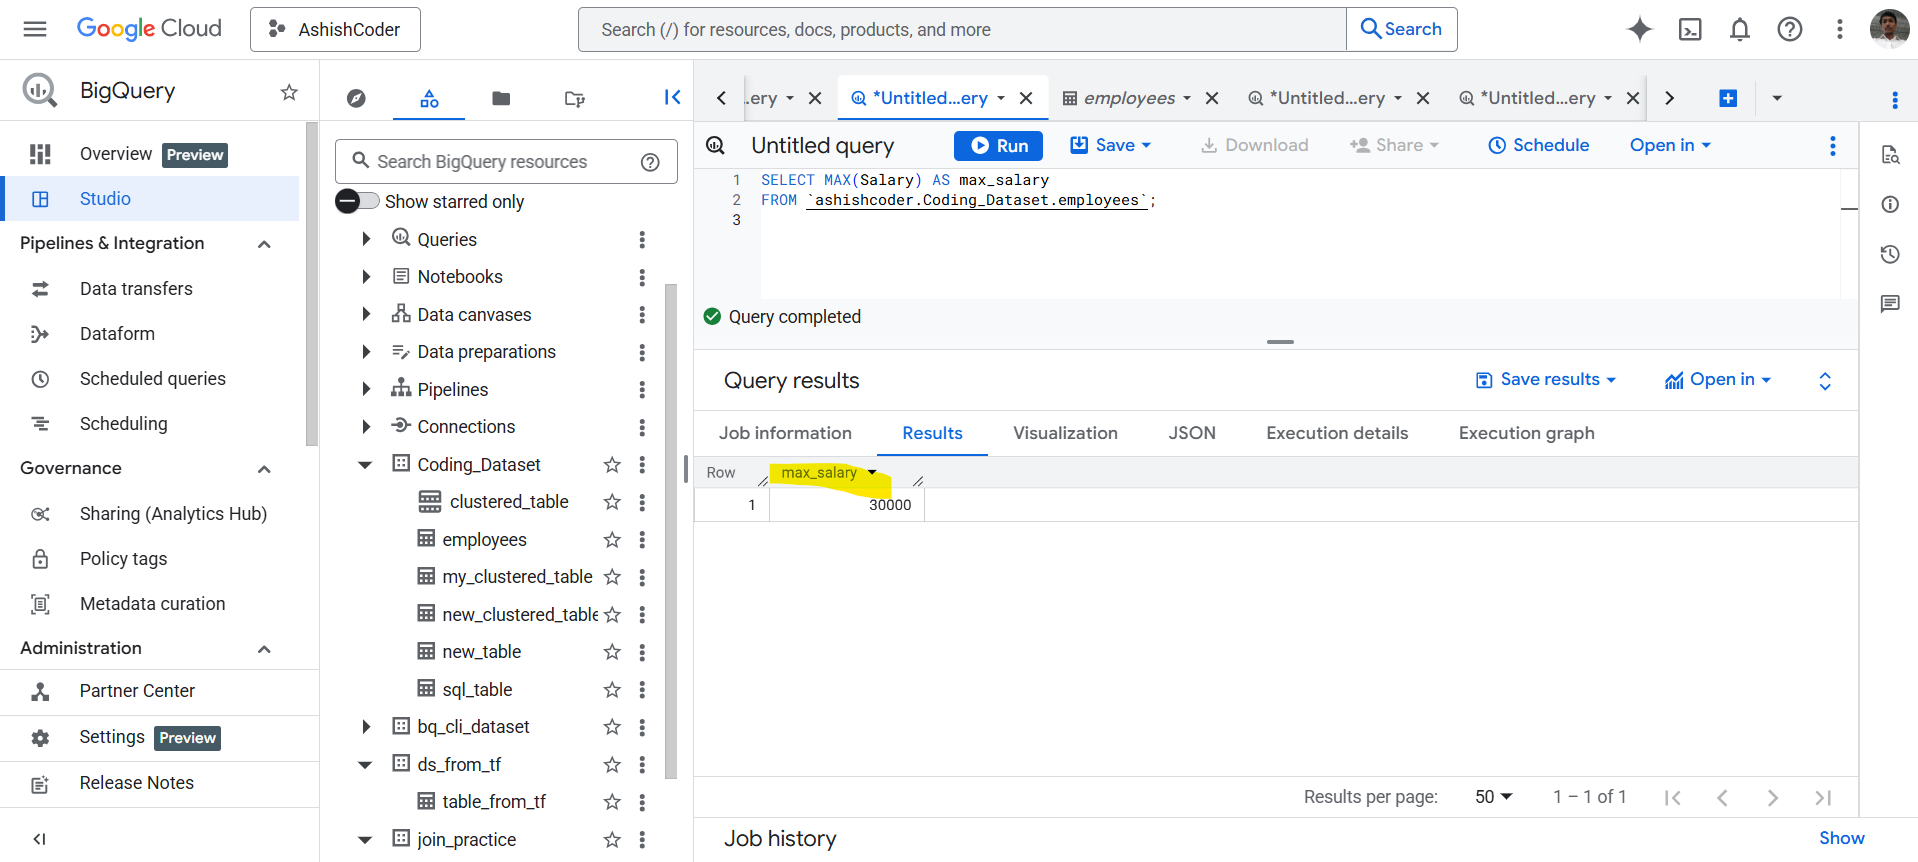1918x862 pixels.
Task: Expand the bq_cli_dataset tree node
Action: pos(366,727)
